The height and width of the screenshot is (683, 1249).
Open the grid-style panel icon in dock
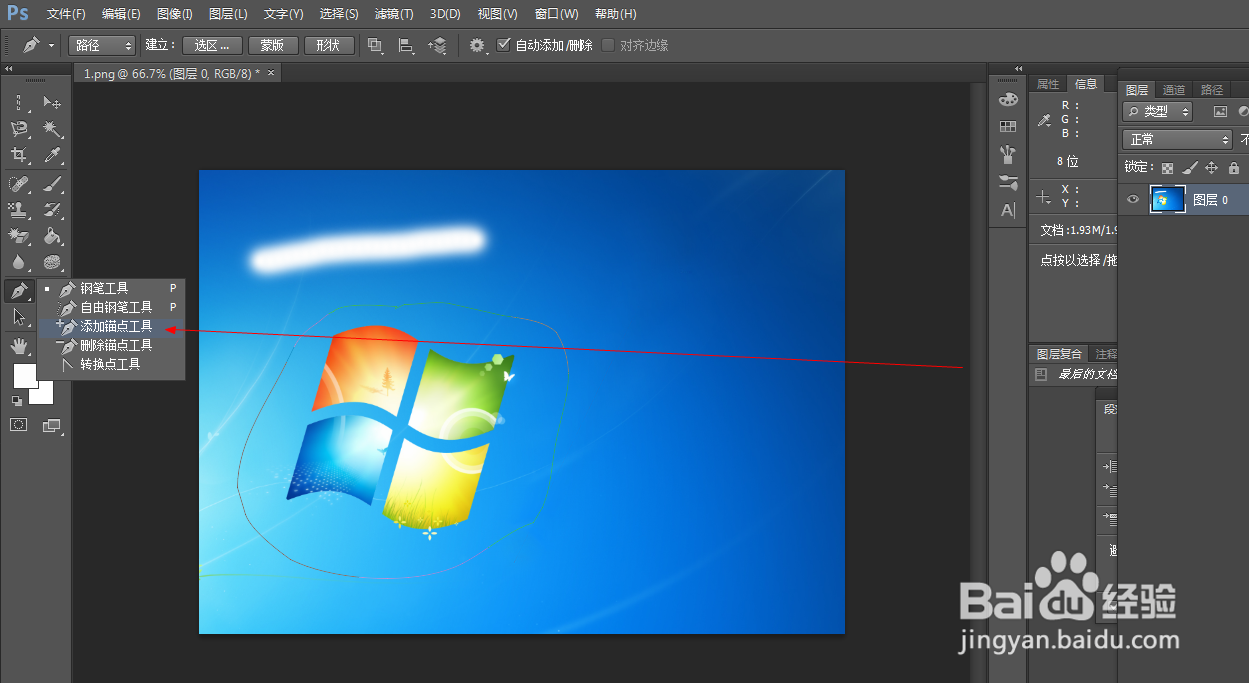click(1008, 127)
